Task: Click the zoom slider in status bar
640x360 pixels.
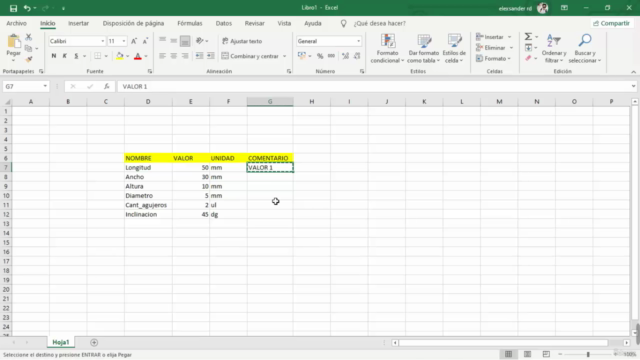Action: click(x=588, y=354)
